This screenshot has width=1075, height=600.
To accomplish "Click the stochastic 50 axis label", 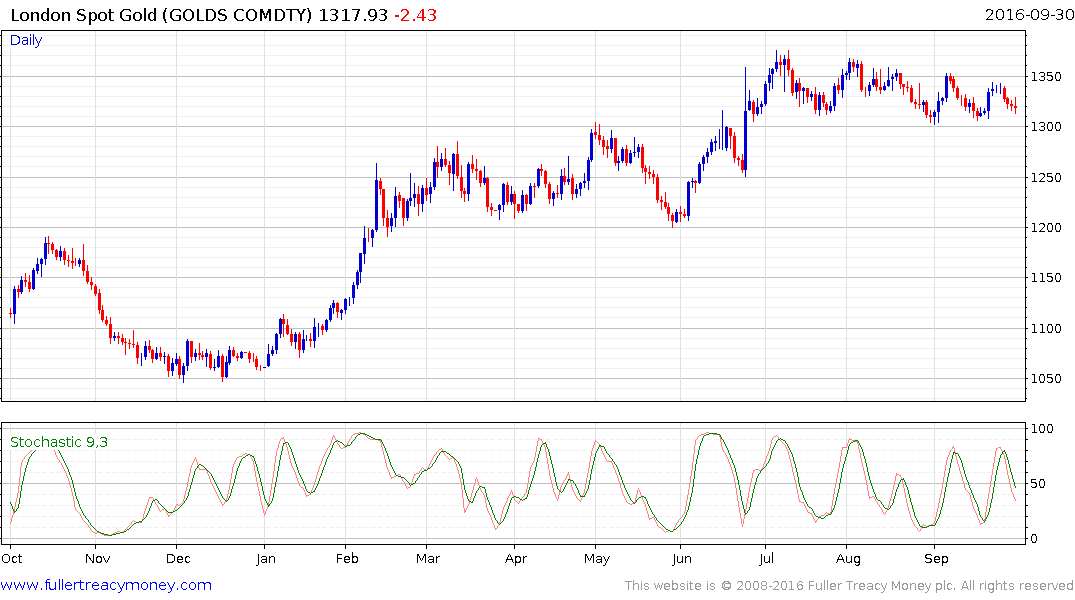I will (x=1038, y=483).
